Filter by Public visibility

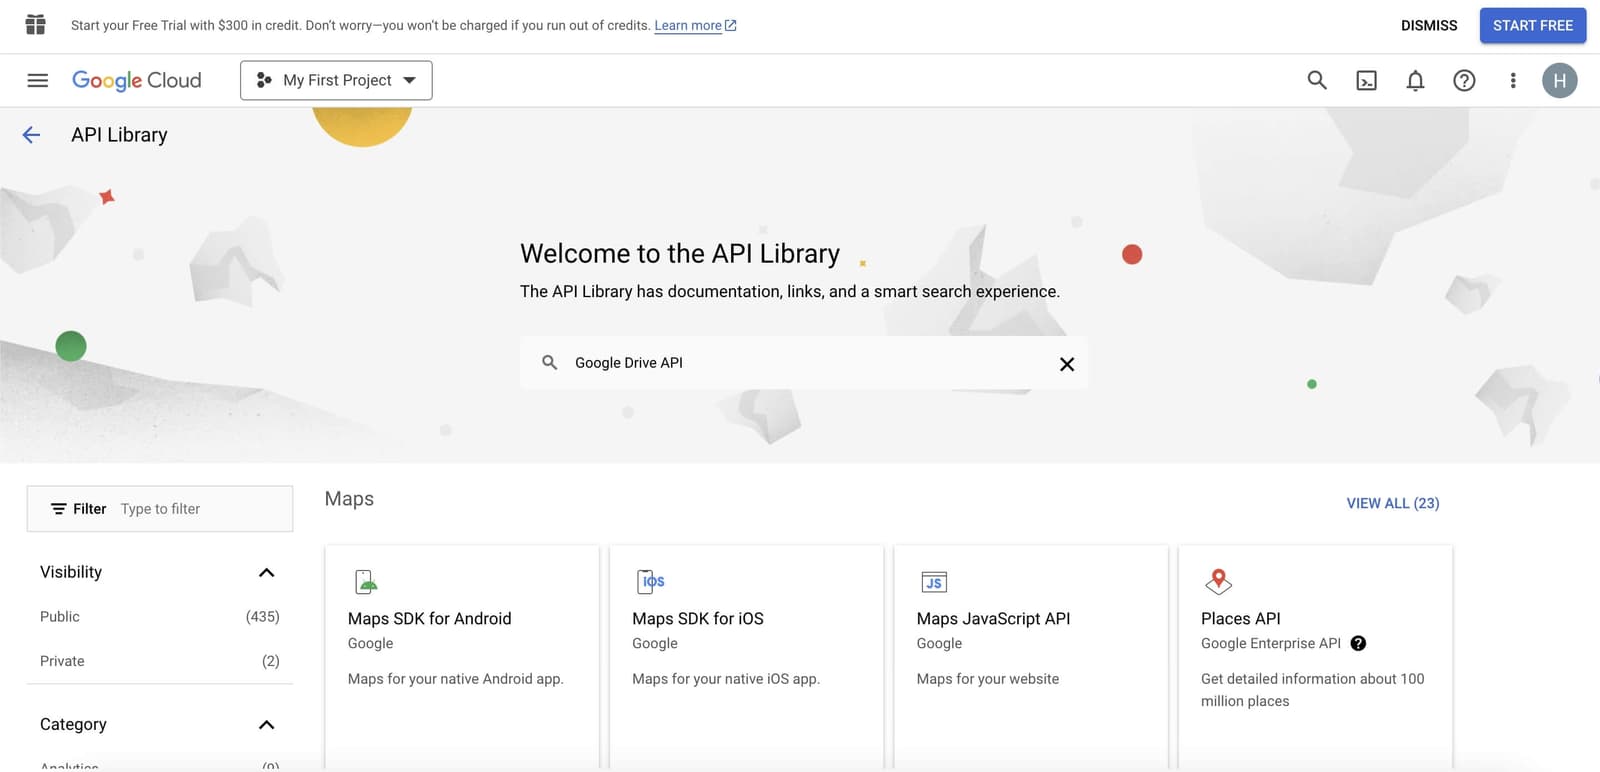click(x=60, y=617)
